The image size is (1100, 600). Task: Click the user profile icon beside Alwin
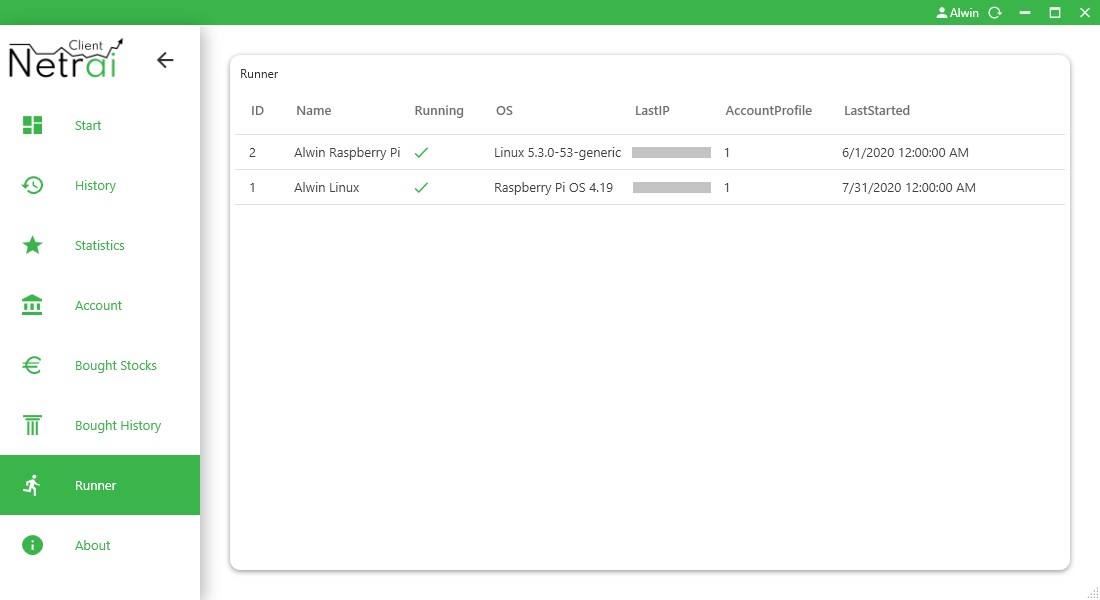coord(941,13)
